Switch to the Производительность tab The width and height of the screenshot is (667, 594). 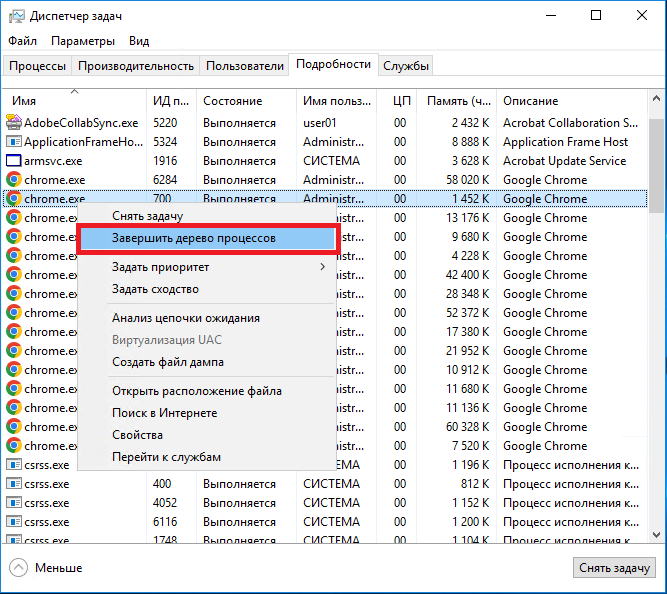coord(136,66)
